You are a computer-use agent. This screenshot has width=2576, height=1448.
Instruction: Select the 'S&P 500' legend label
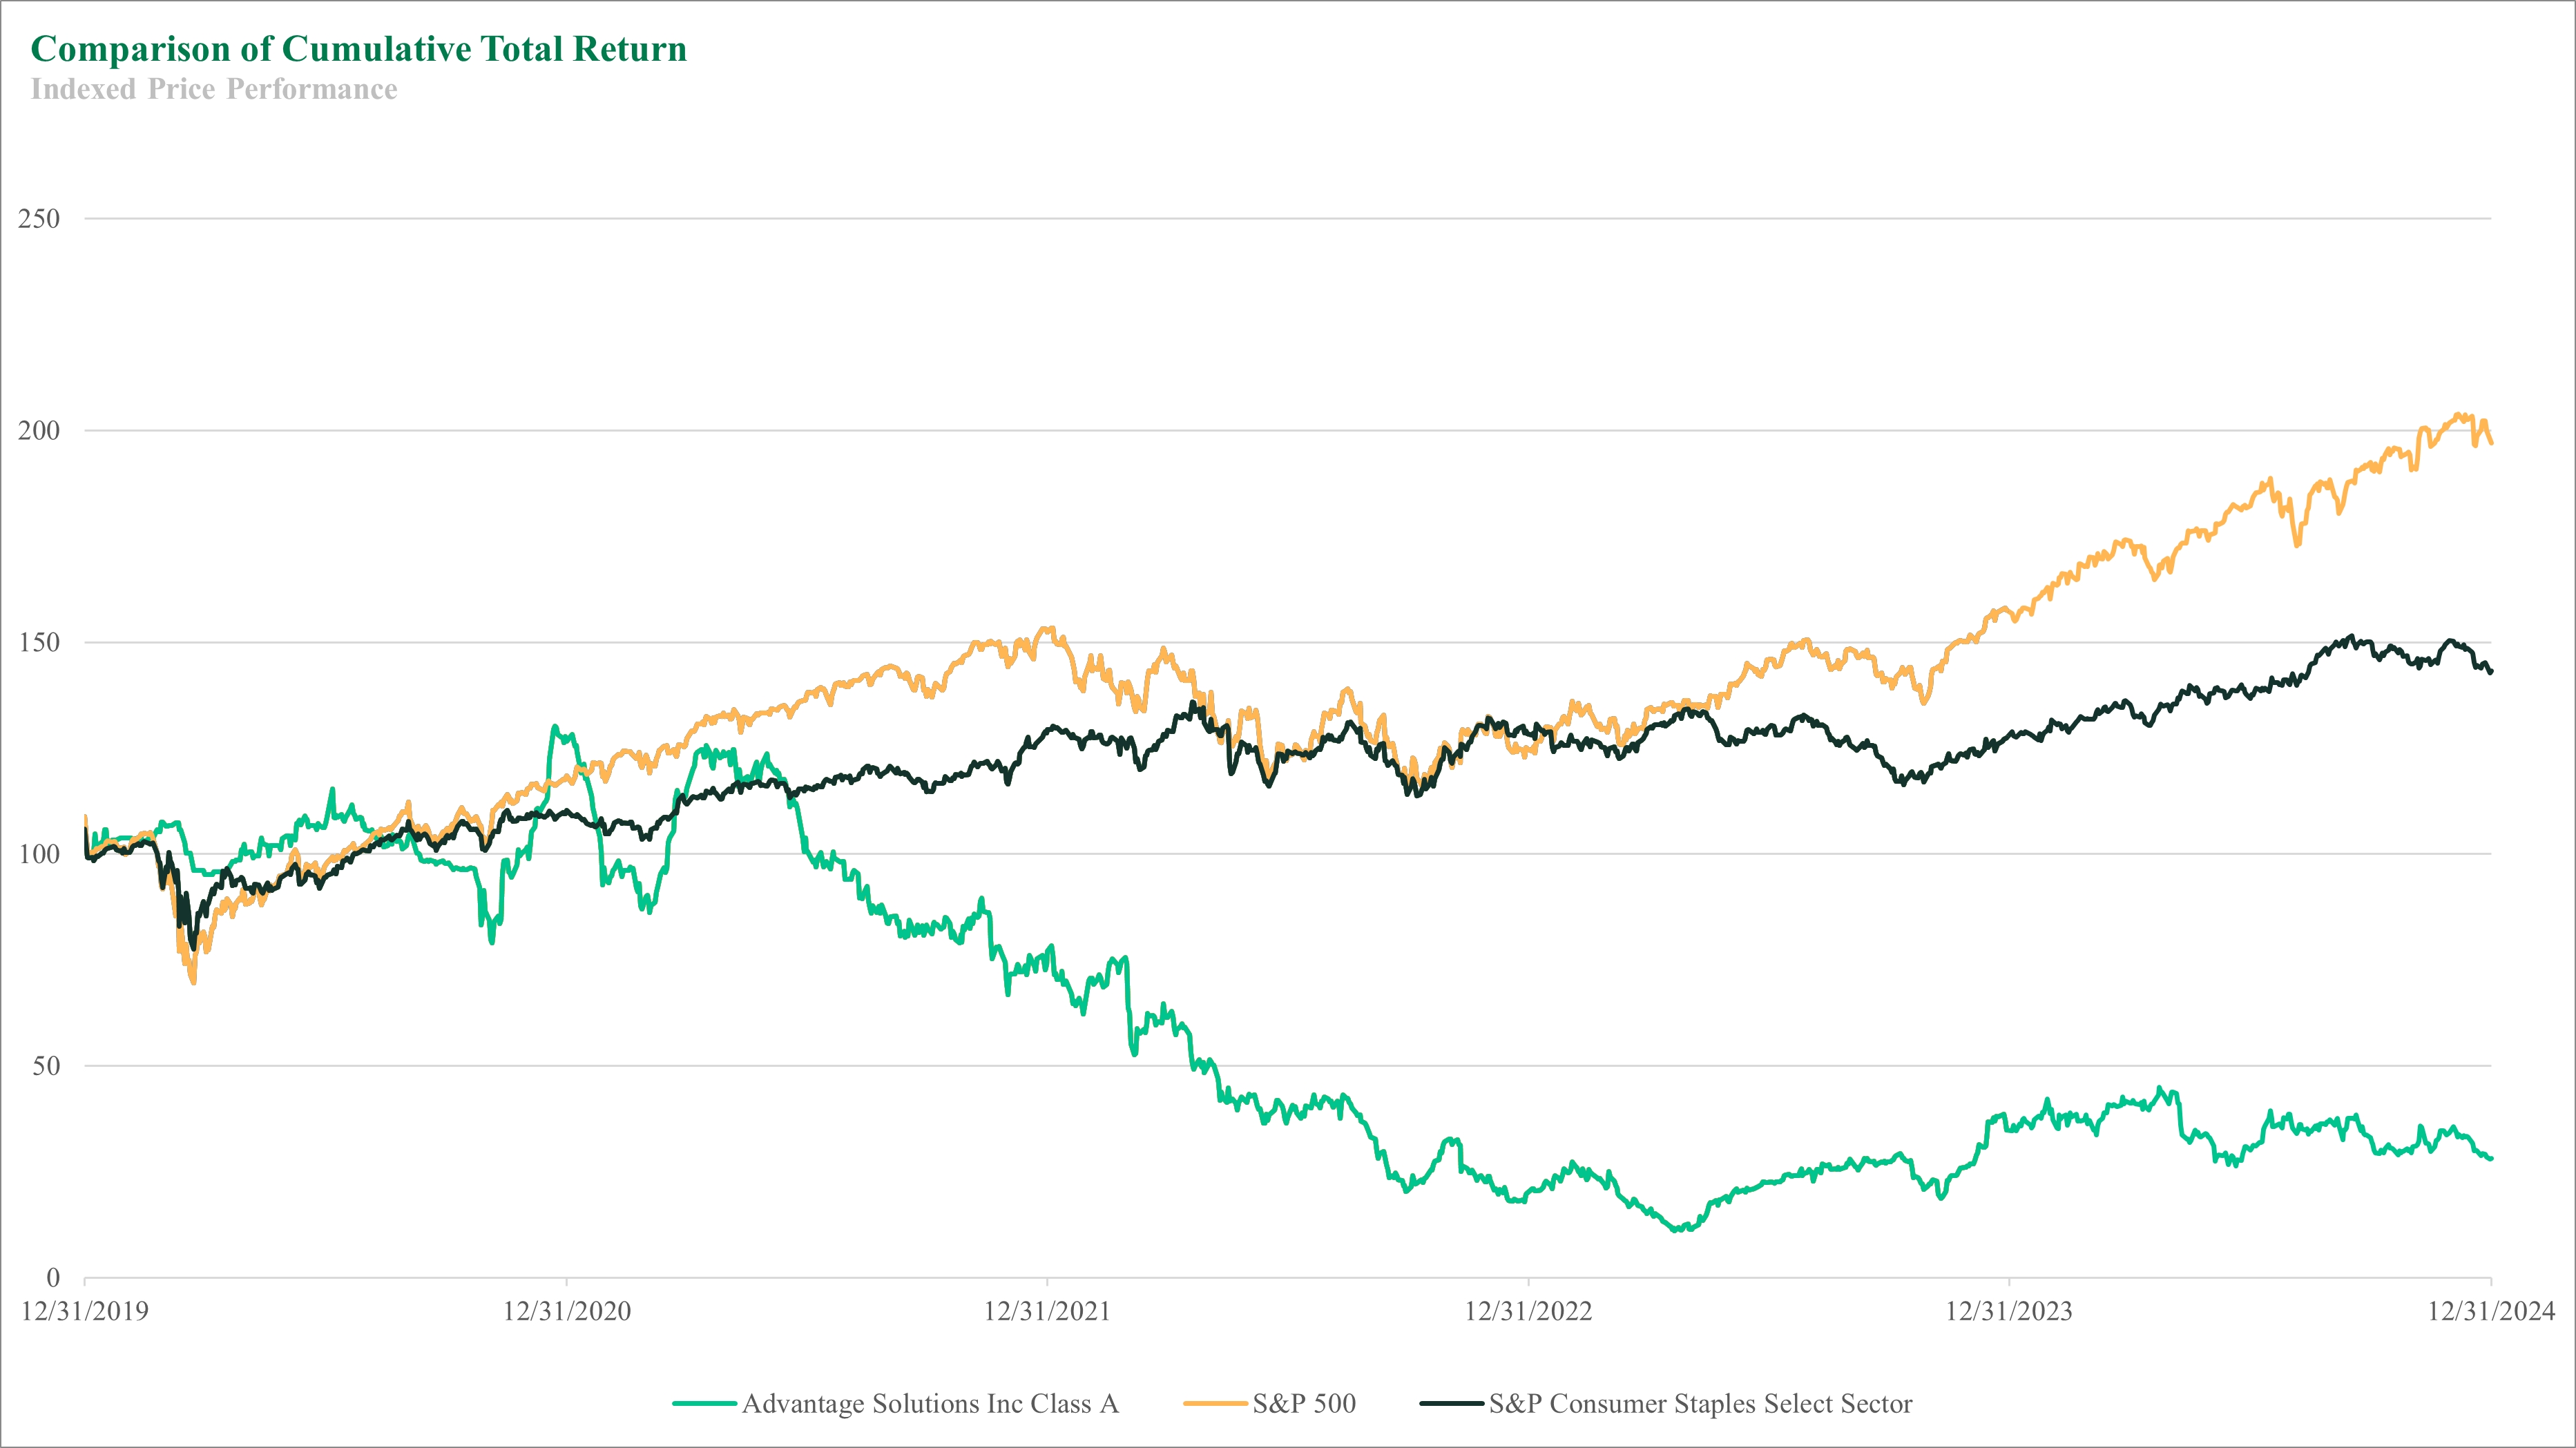(1304, 1404)
